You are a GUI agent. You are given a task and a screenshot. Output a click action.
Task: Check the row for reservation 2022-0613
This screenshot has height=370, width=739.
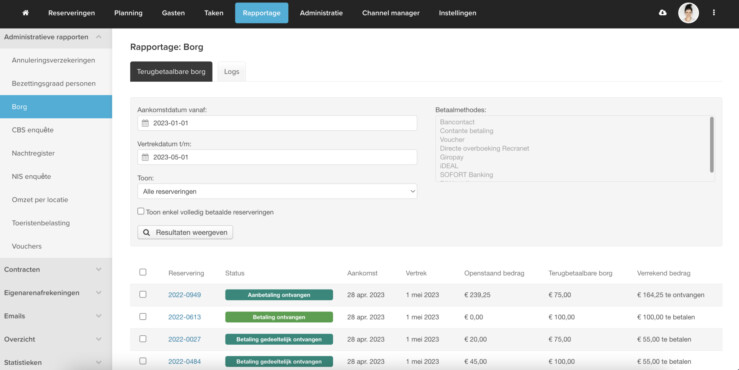click(x=143, y=316)
